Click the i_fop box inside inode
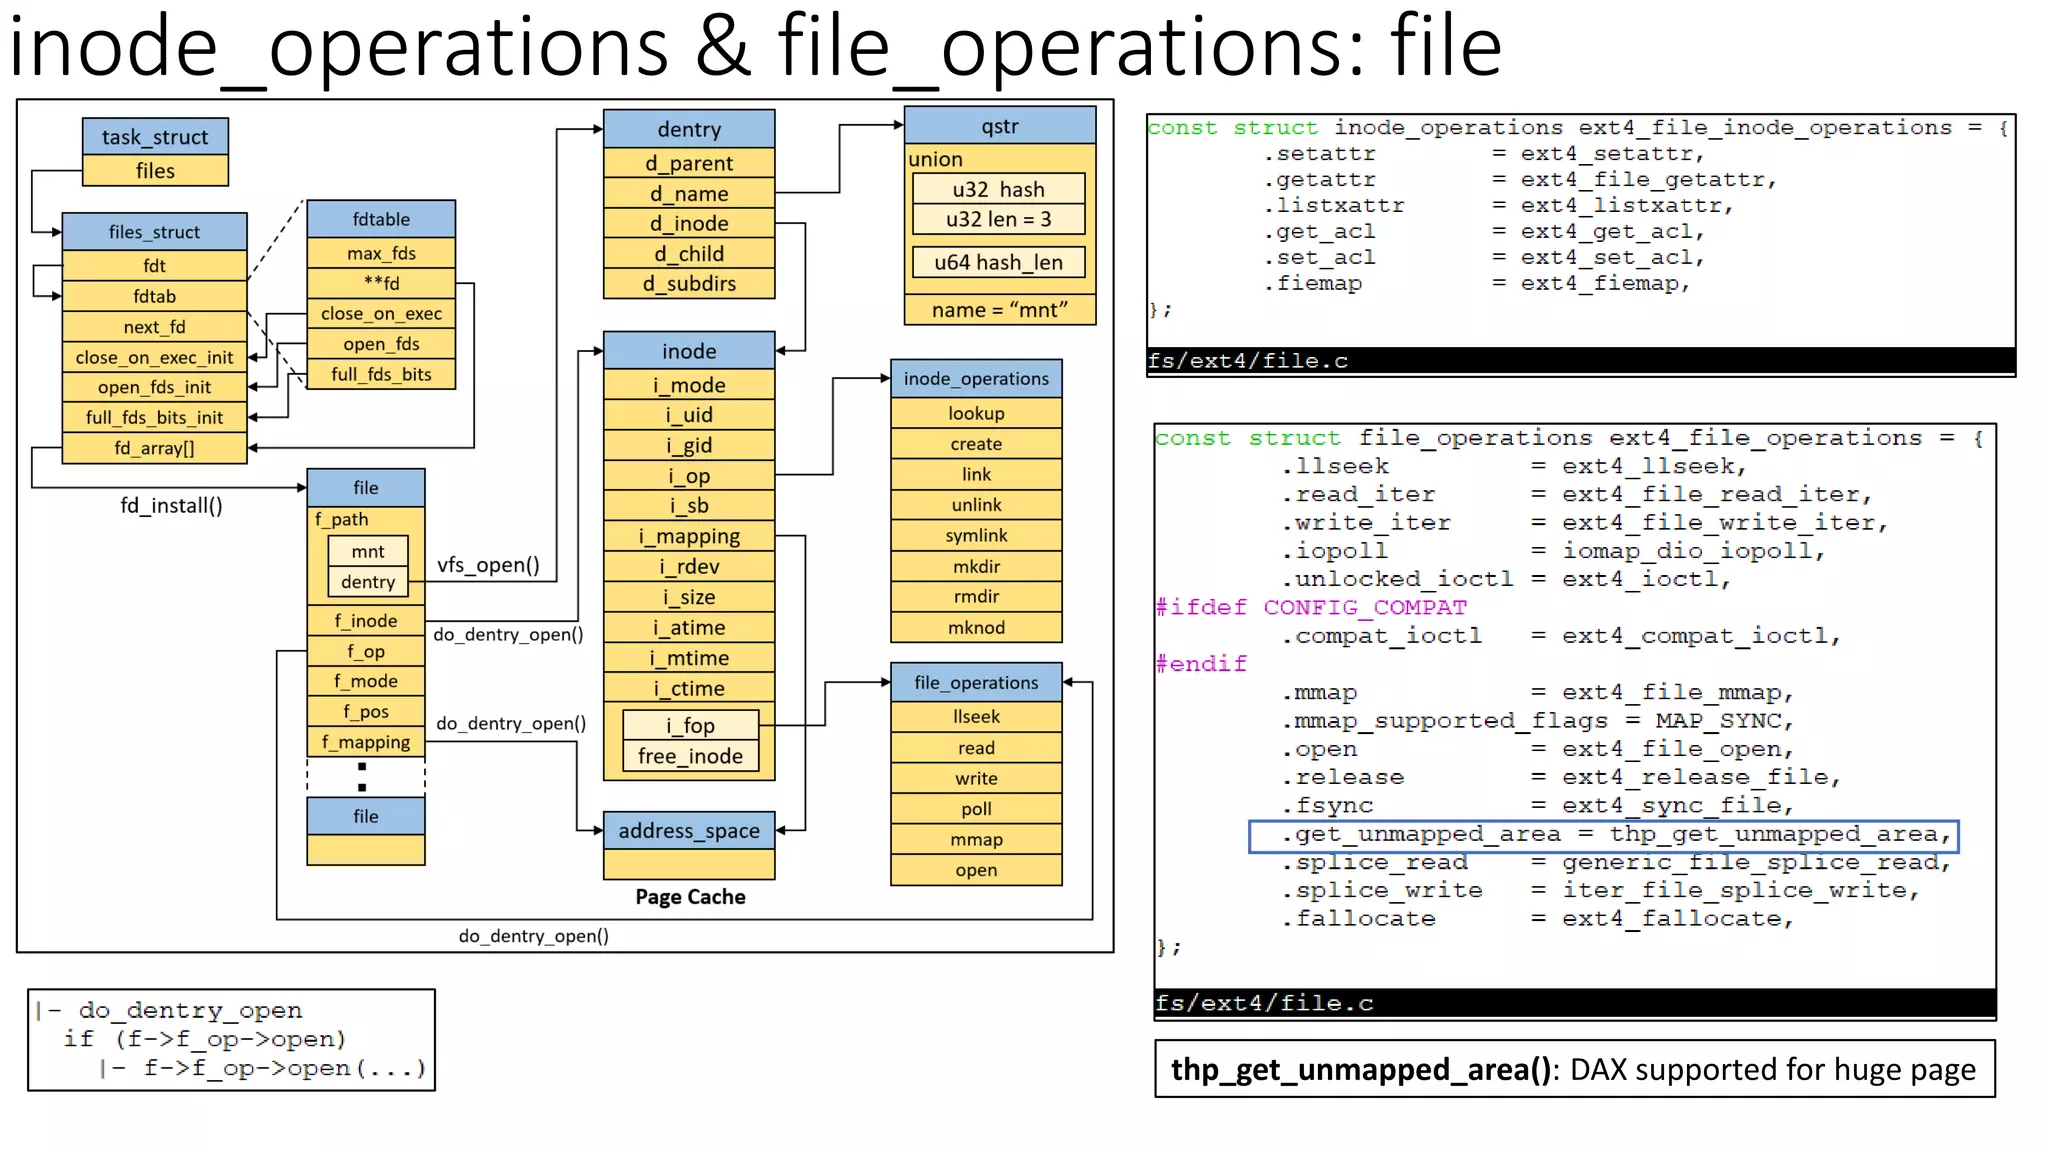Image resolution: width=2048 pixels, height=1152 pixels. (x=690, y=725)
